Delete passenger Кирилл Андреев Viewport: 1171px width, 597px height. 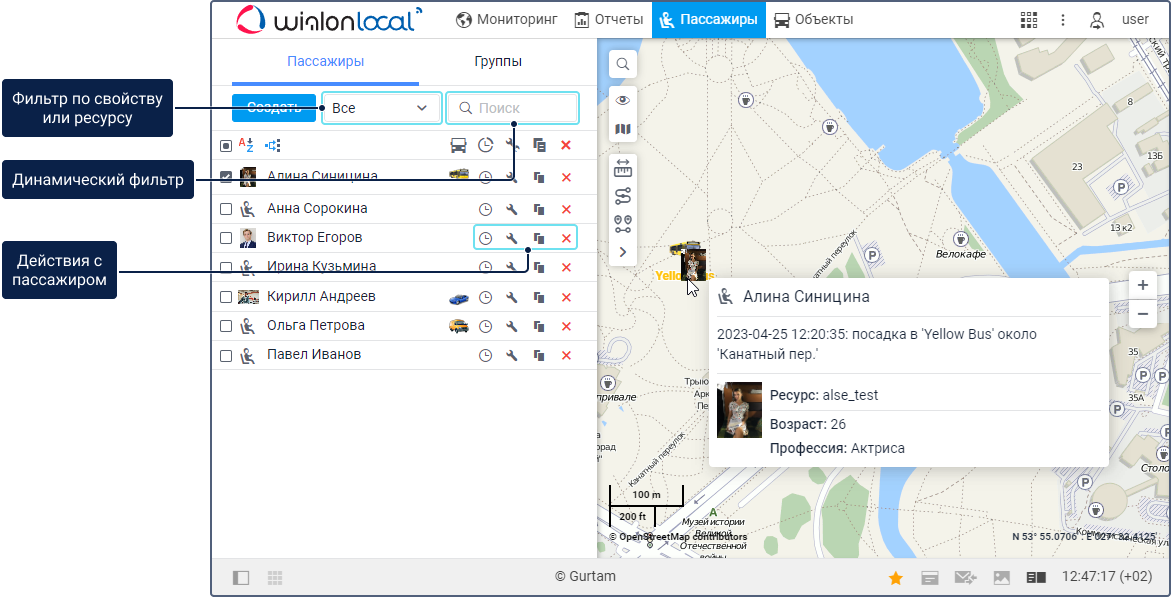pos(565,297)
